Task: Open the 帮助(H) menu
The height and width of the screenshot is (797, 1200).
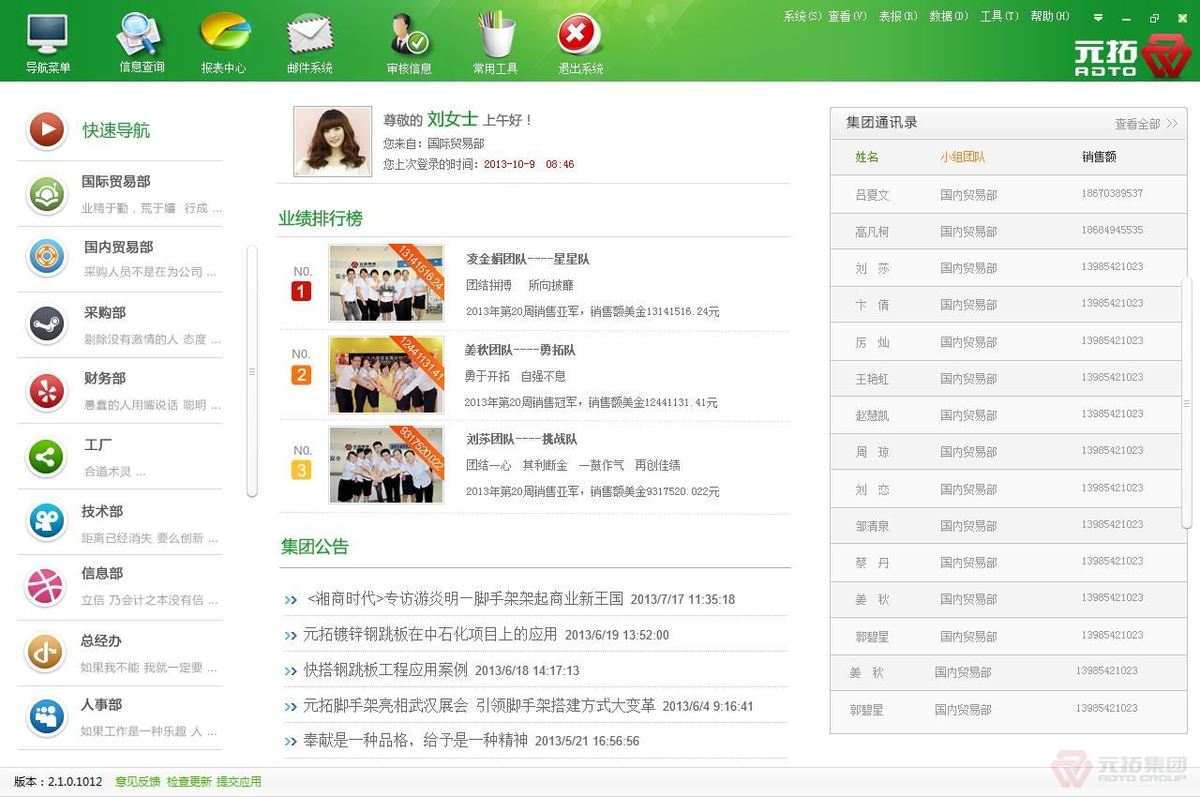Action: (1049, 16)
